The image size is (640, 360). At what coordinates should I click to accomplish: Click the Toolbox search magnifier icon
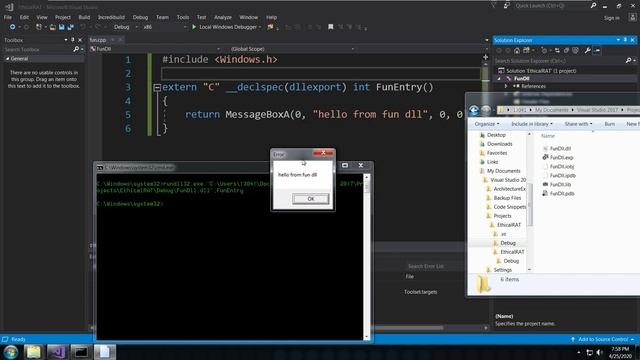pos(76,49)
